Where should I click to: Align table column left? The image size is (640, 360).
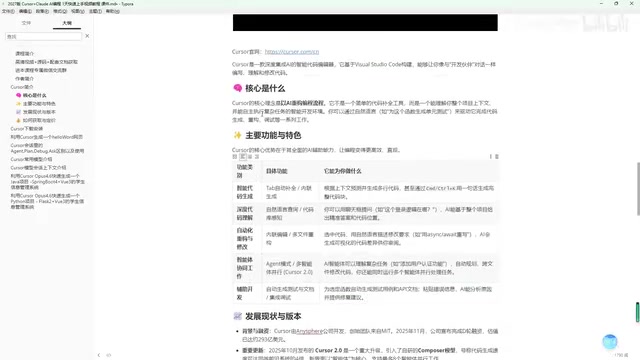pos(242,157)
